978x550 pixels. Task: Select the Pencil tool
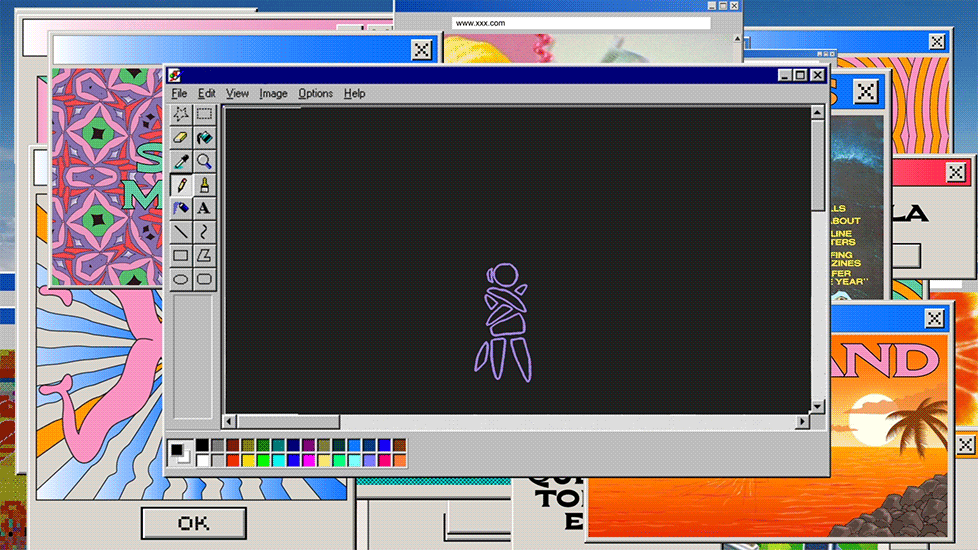point(181,185)
